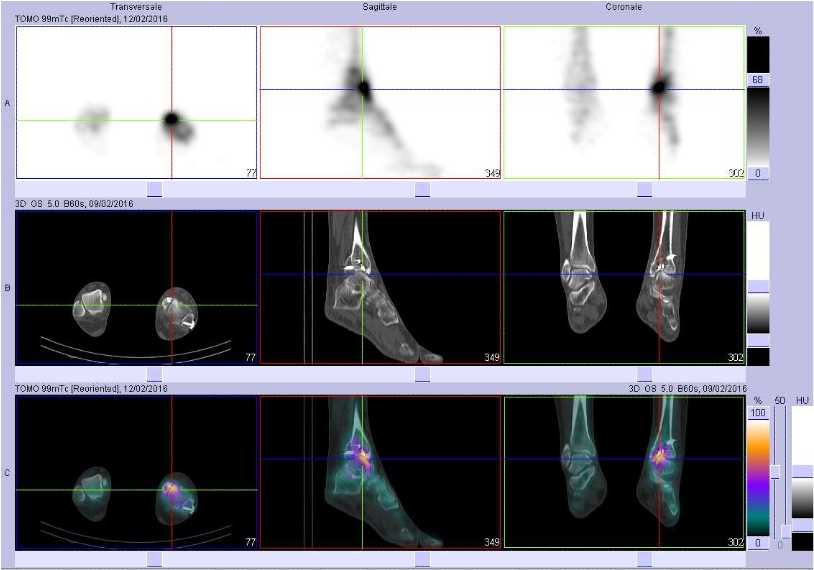
Task: Click the Coronale column header
Action: pyautogui.click(x=623, y=7)
